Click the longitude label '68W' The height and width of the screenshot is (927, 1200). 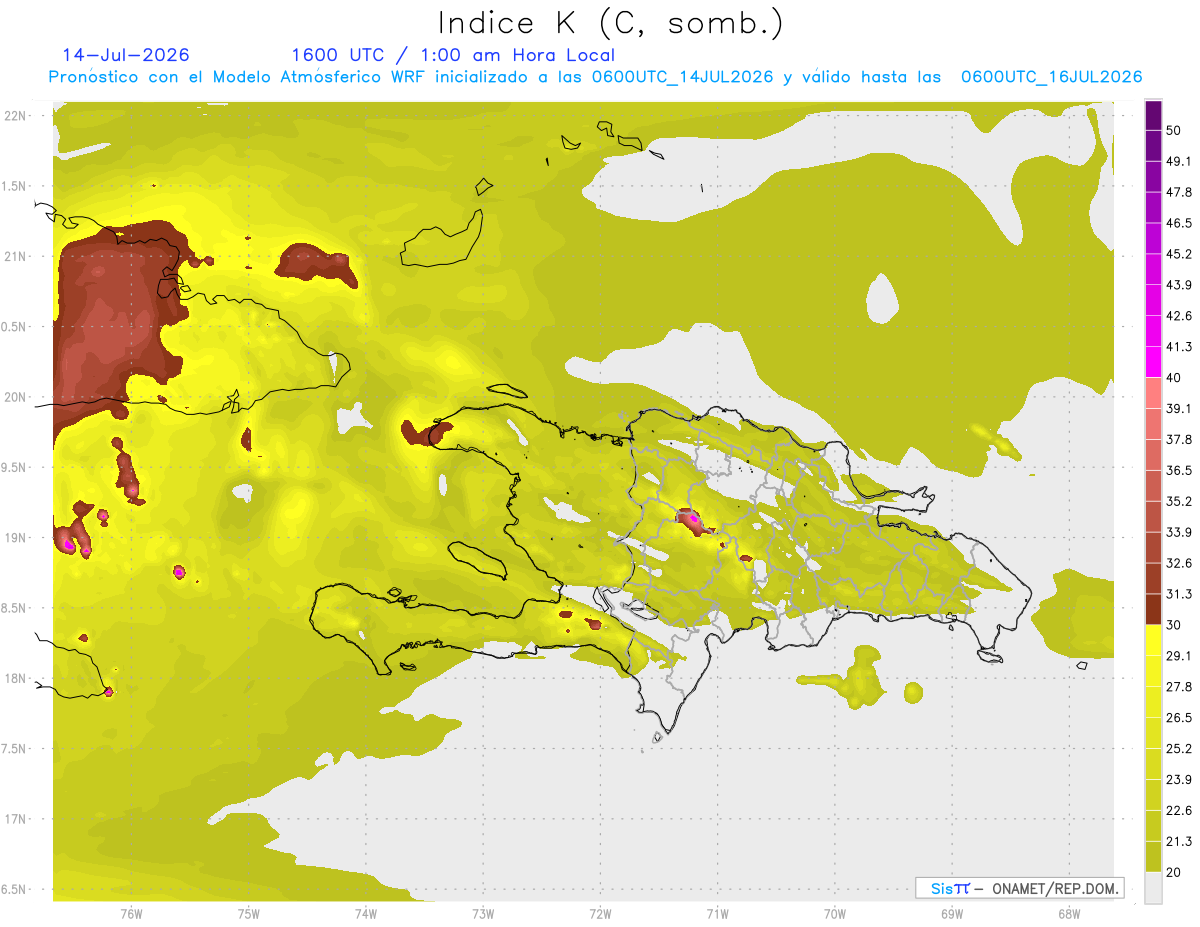[x=1069, y=913]
